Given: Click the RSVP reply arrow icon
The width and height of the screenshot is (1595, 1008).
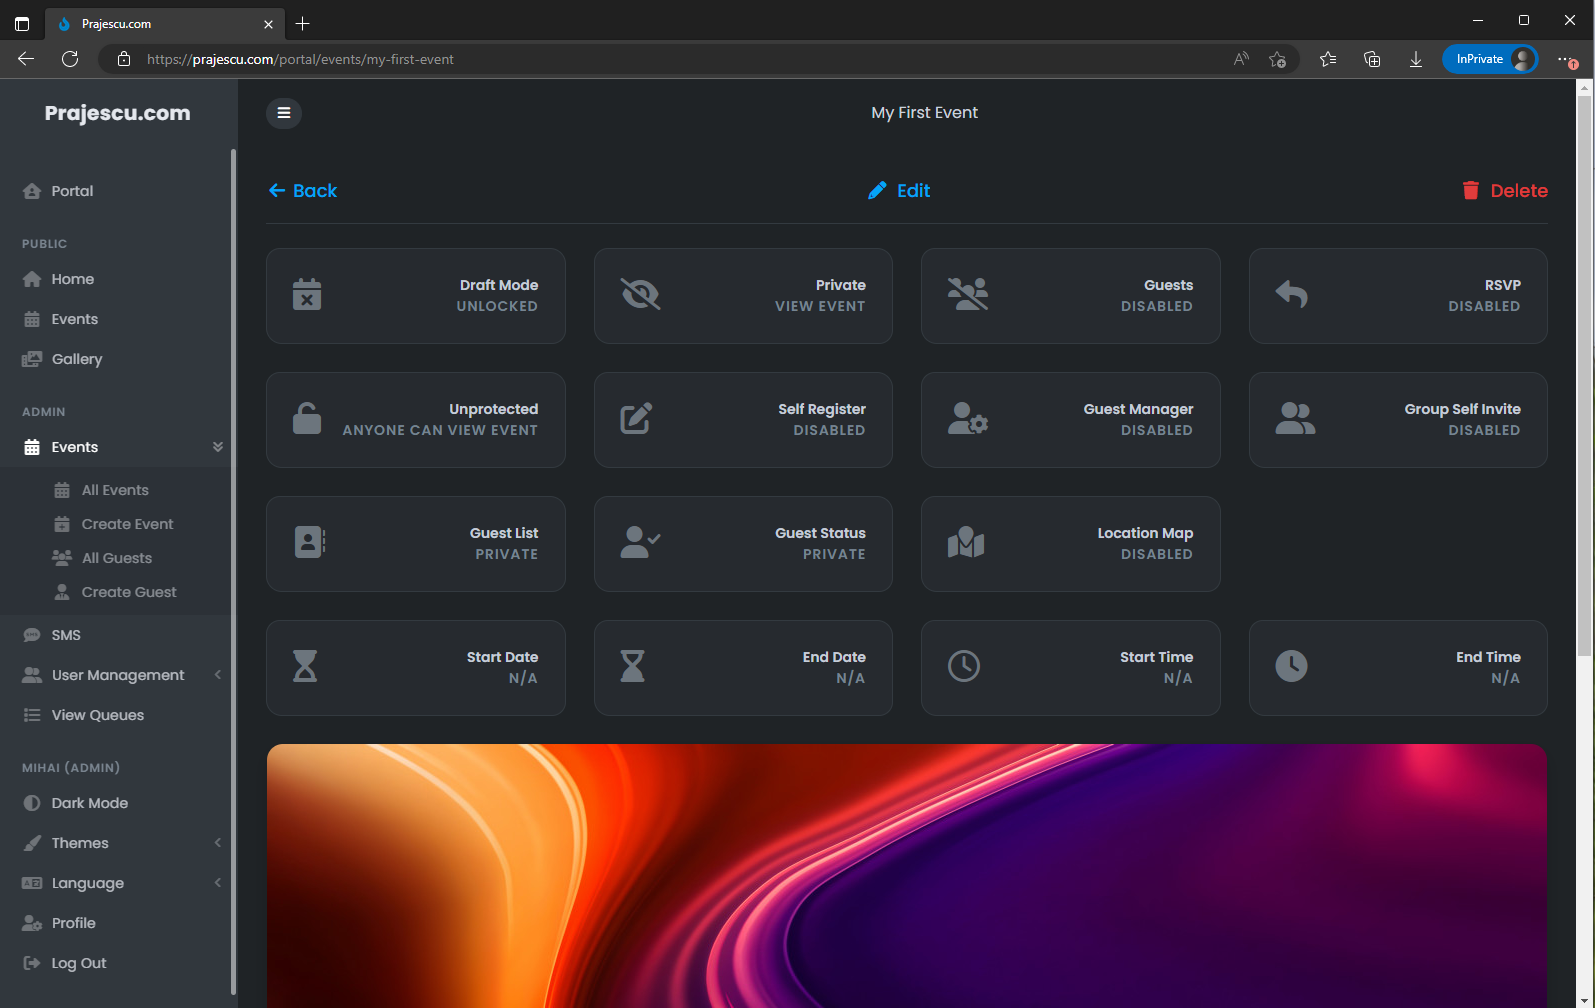Looking at the screenshot, I should [1291, 294].
